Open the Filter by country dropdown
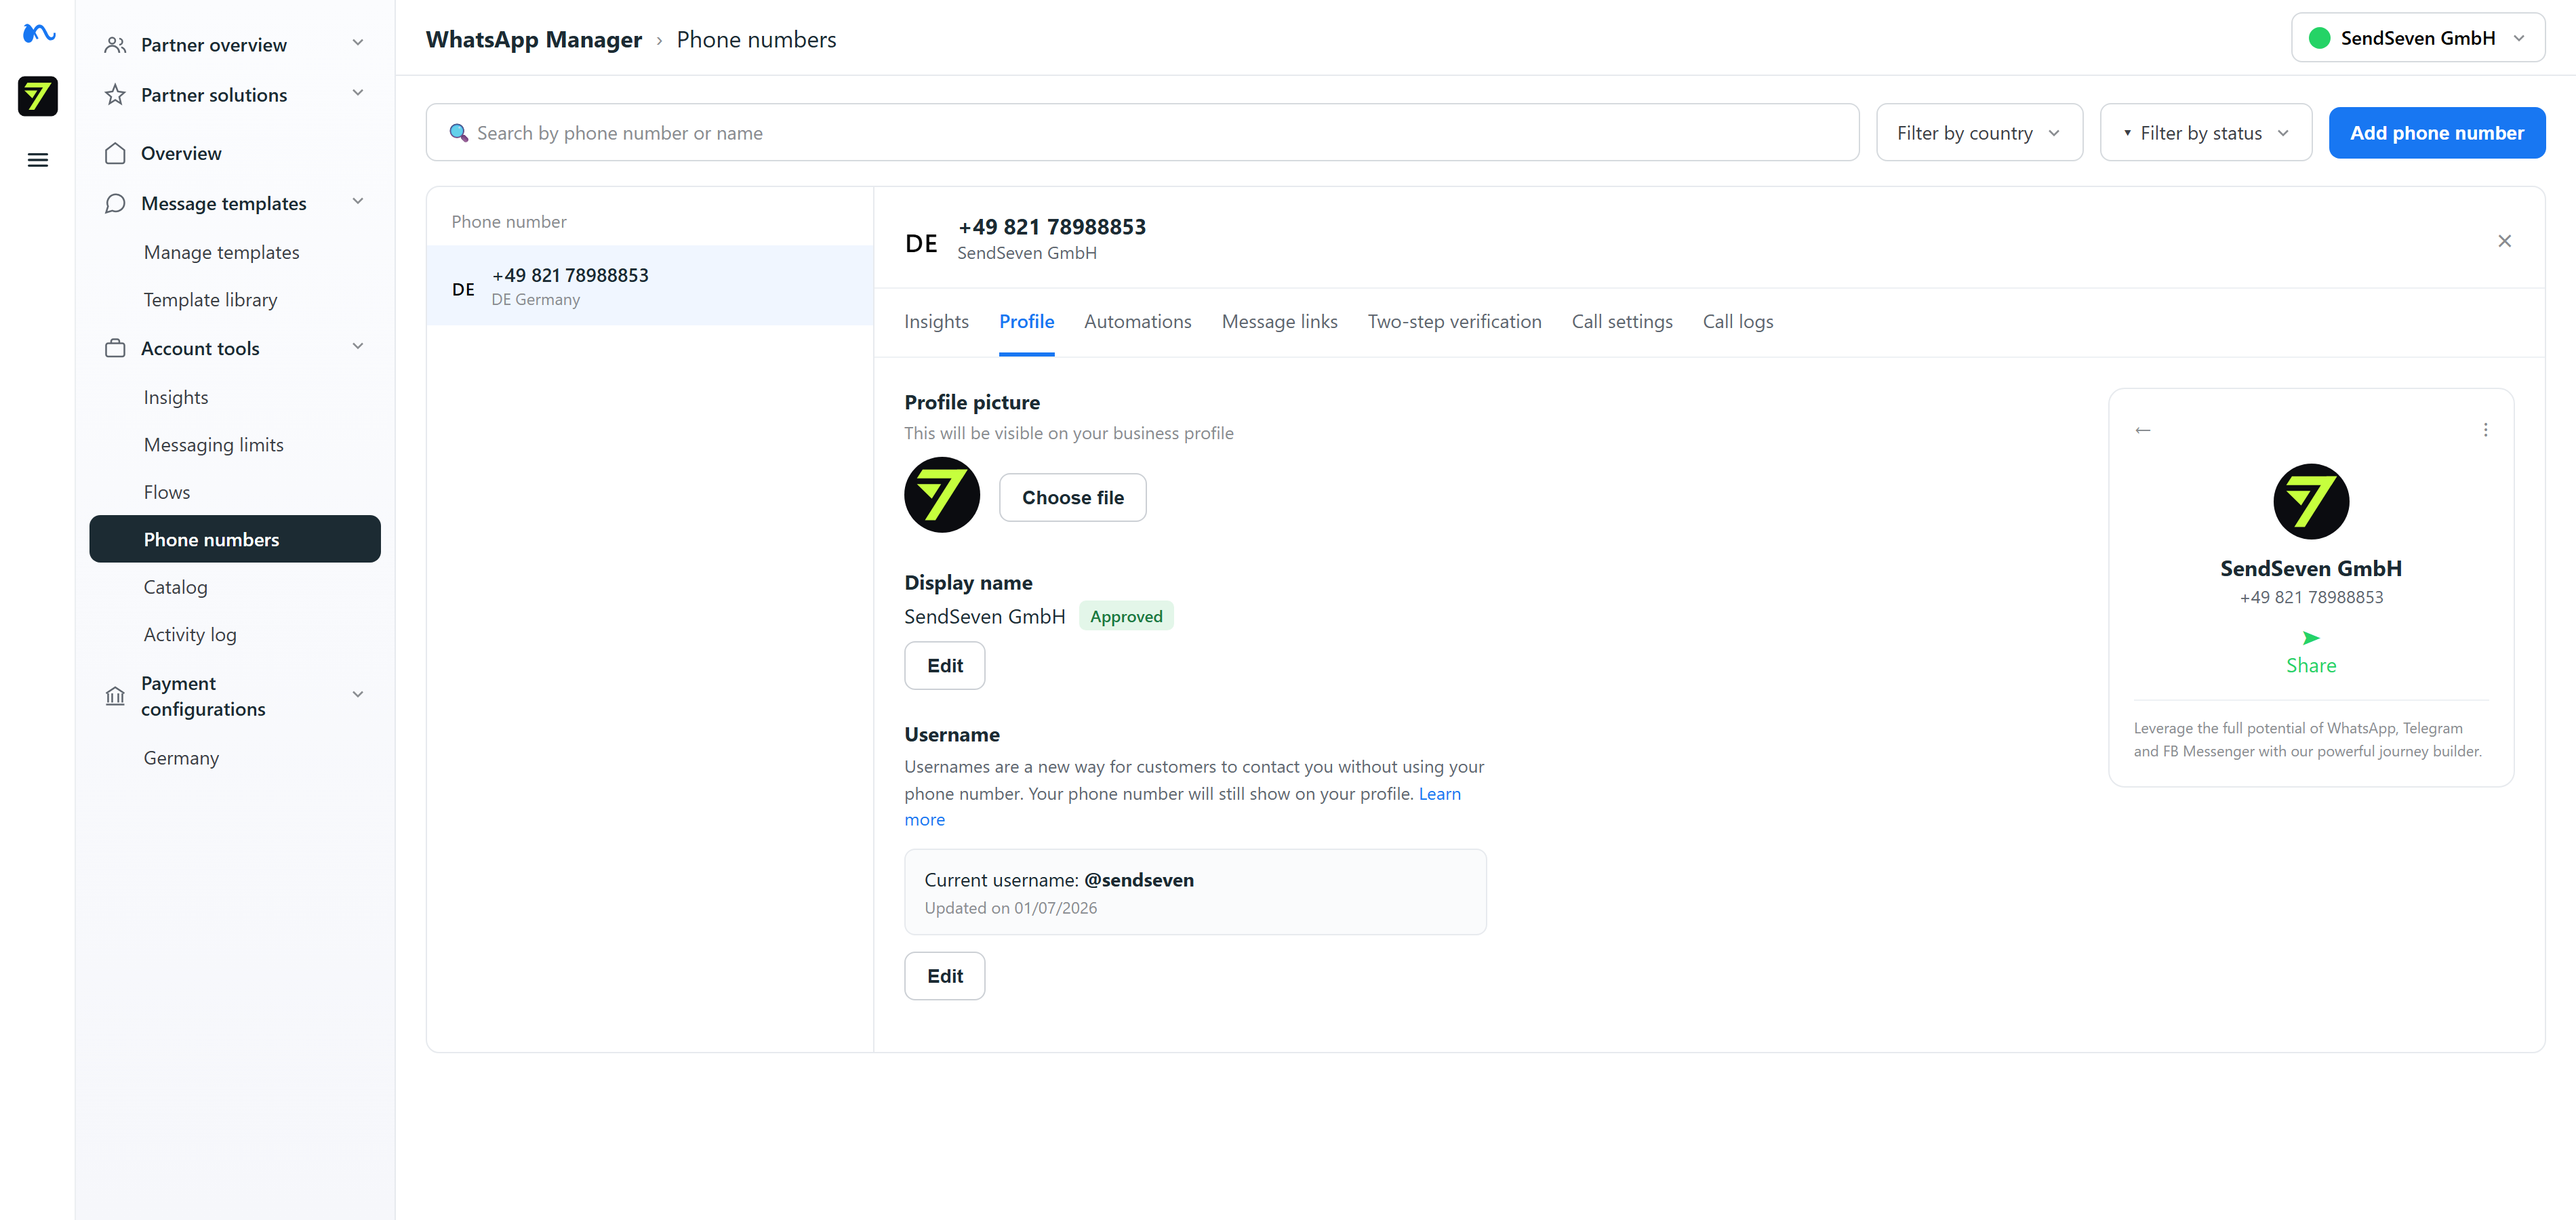The width and height of the screenshot is (2576, 1220). click(x=1979, y=132)
